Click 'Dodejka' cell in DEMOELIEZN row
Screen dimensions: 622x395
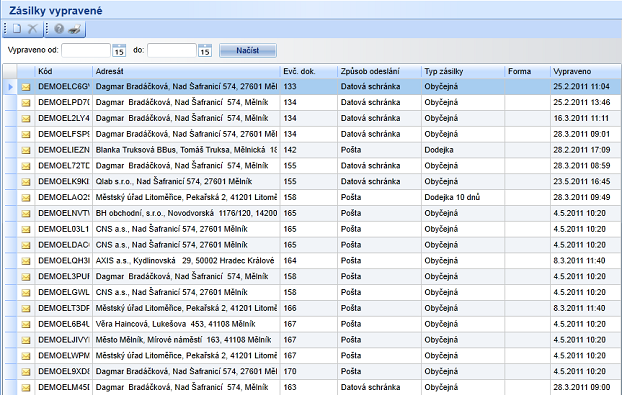click(x=463, y=150)
